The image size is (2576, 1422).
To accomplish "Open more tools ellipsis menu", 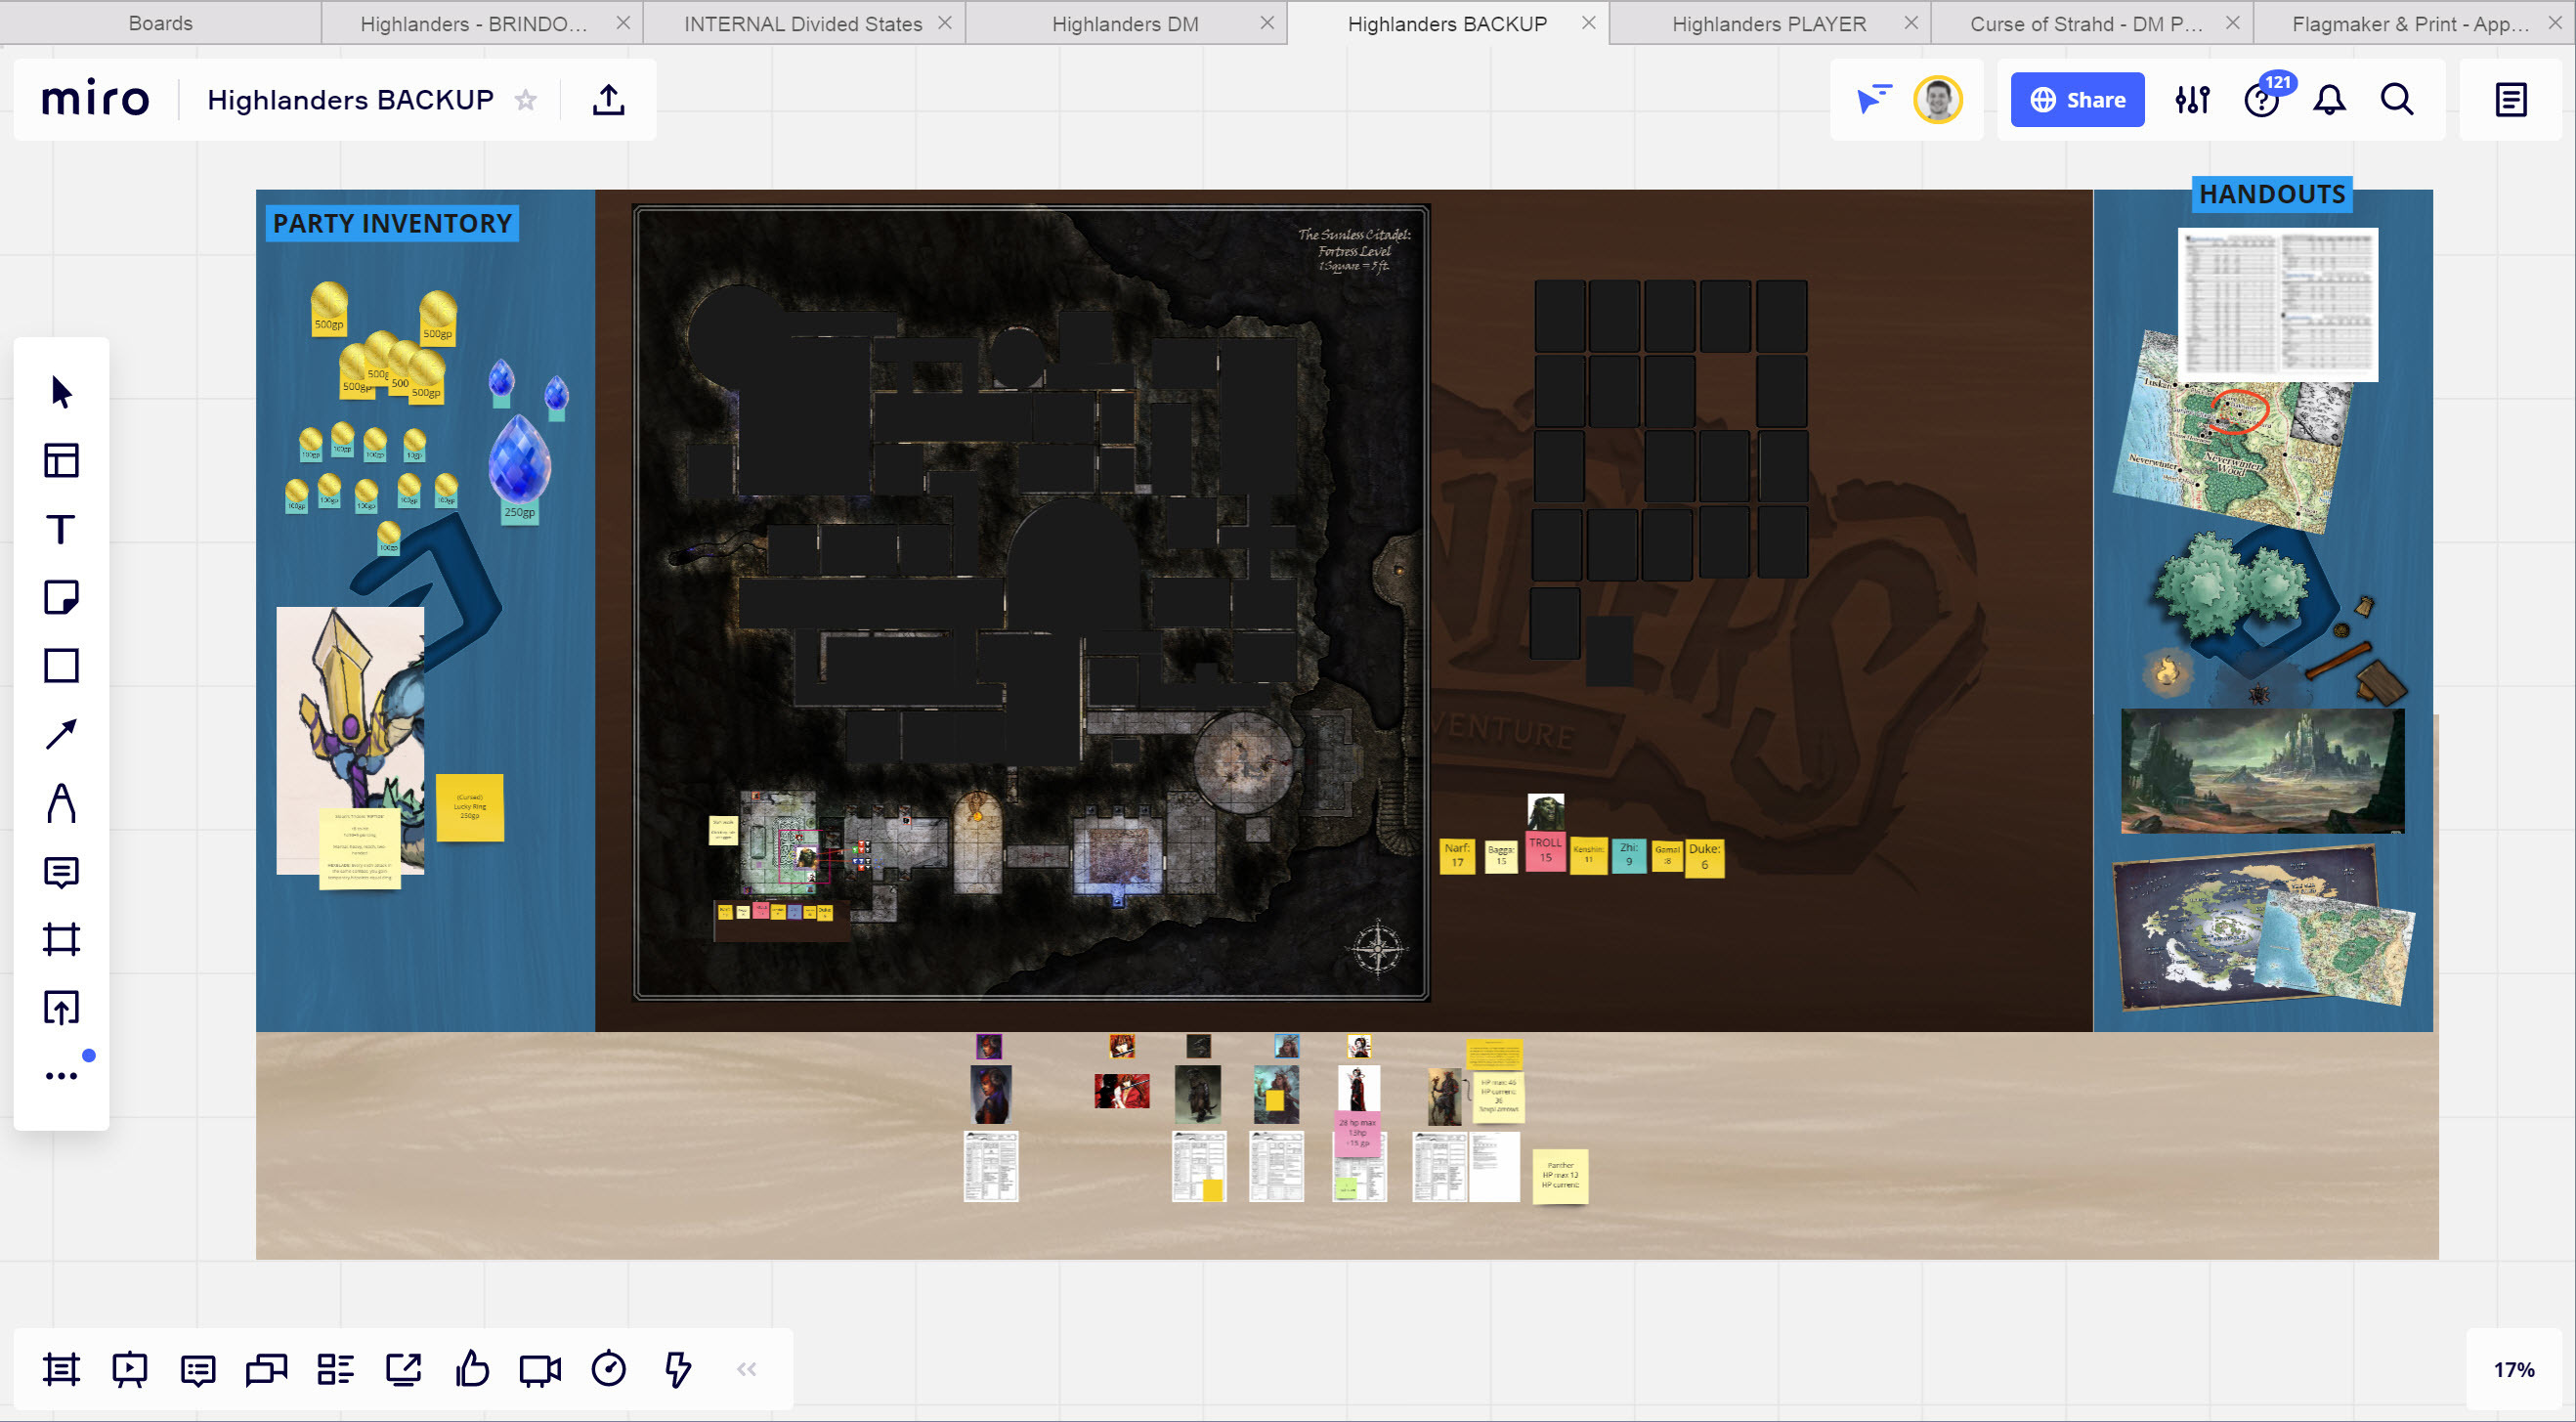I will (x=61, y=1076).
